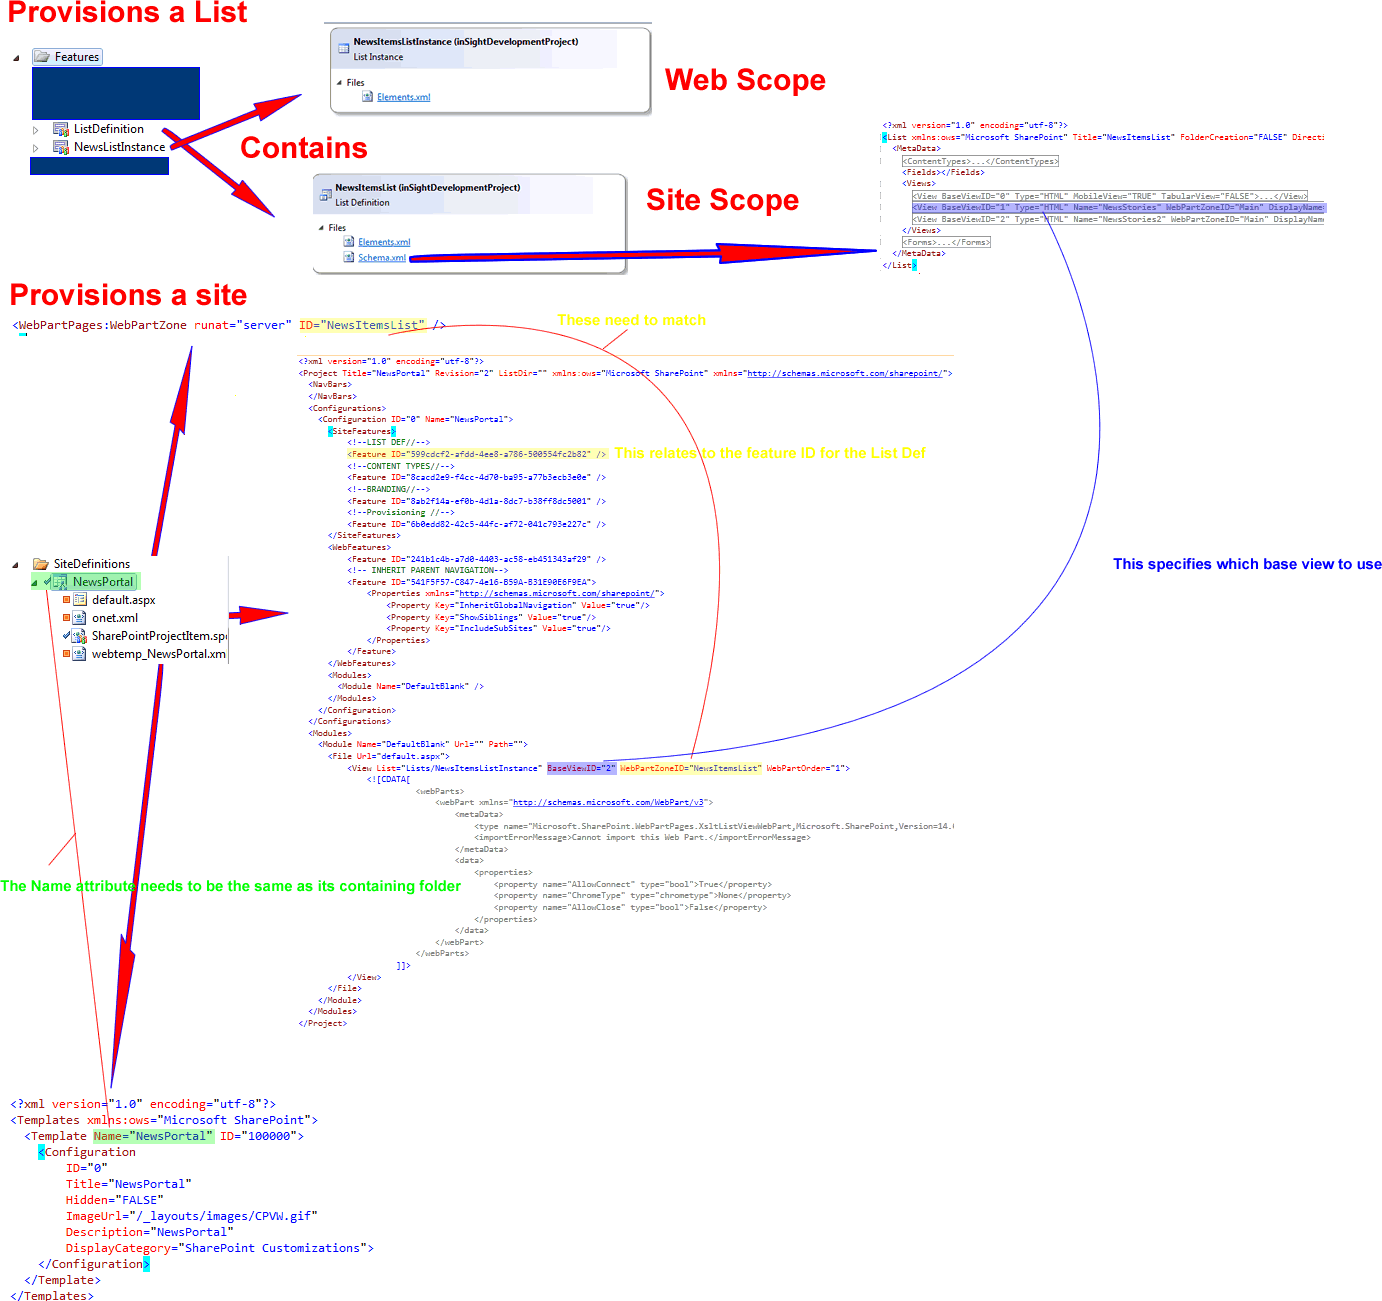Collapse the Features tree node
The height and width of the screenshot is (1301, 1382).
(x=16, y=58)
